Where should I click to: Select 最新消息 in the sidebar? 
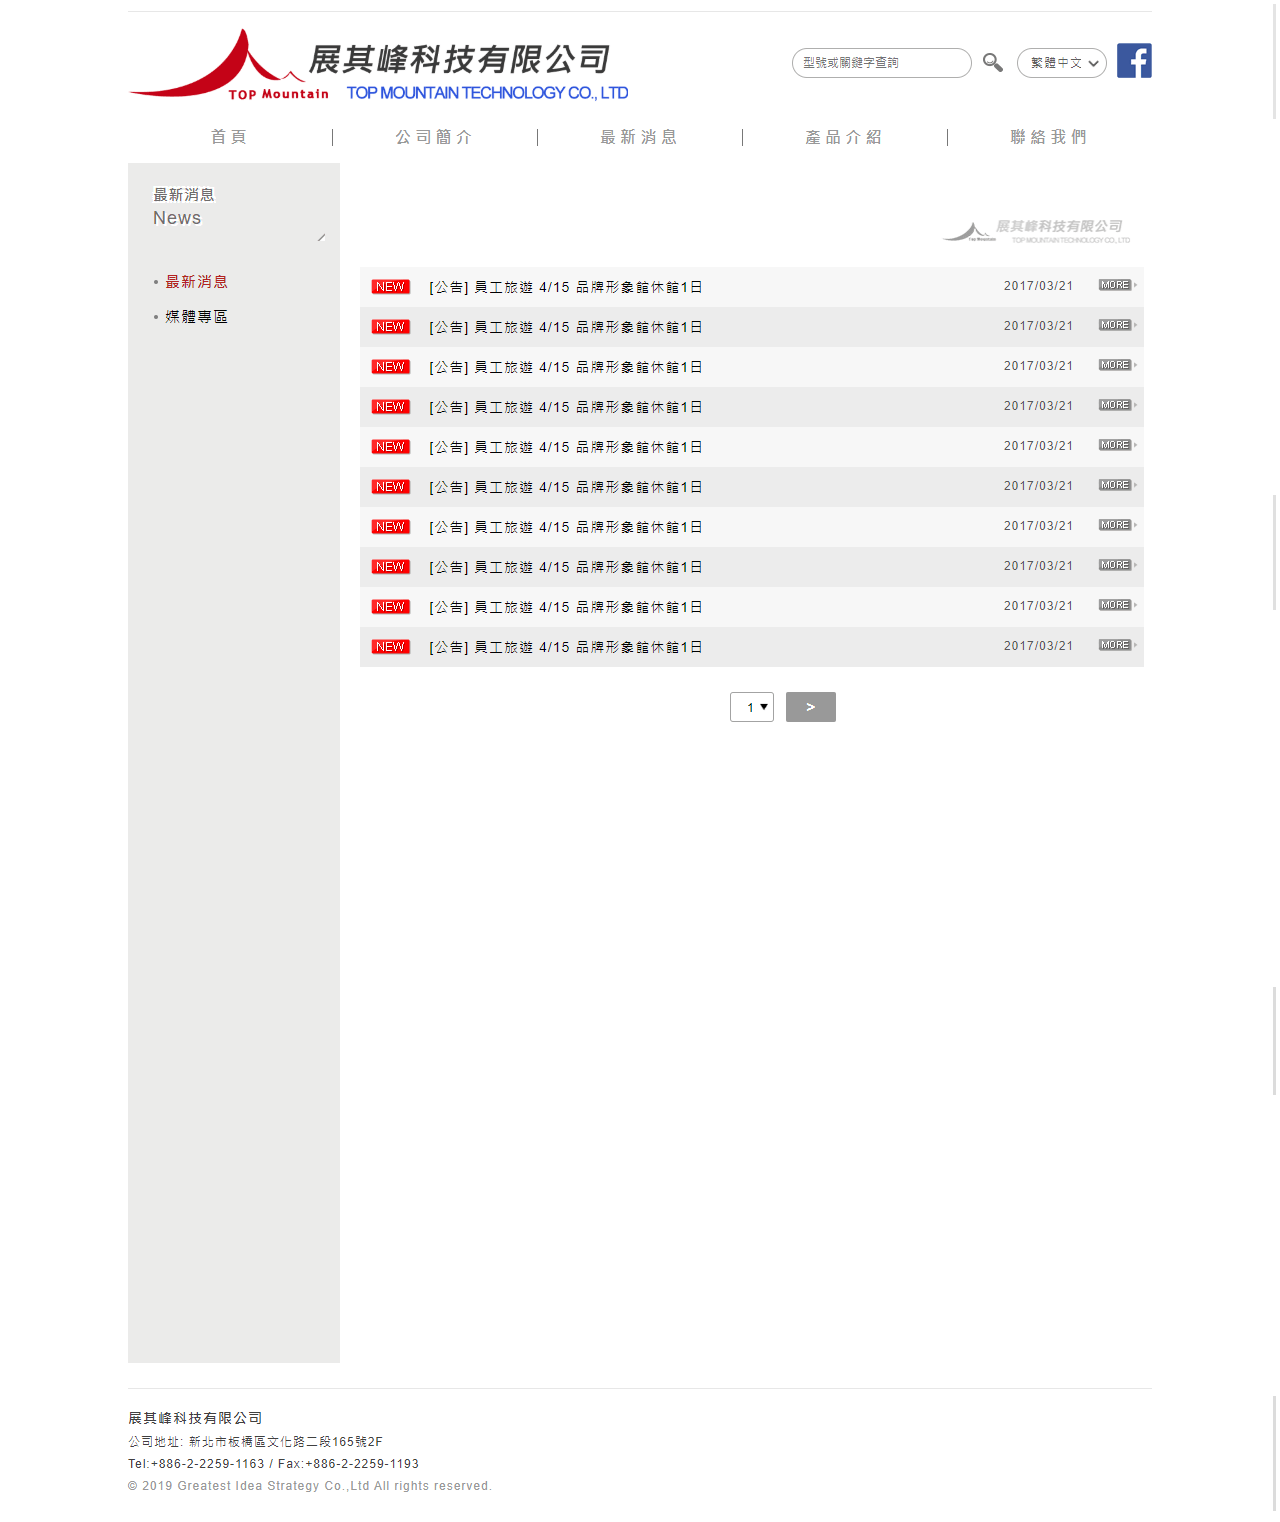pyautogui.click(x=197, y=282)
